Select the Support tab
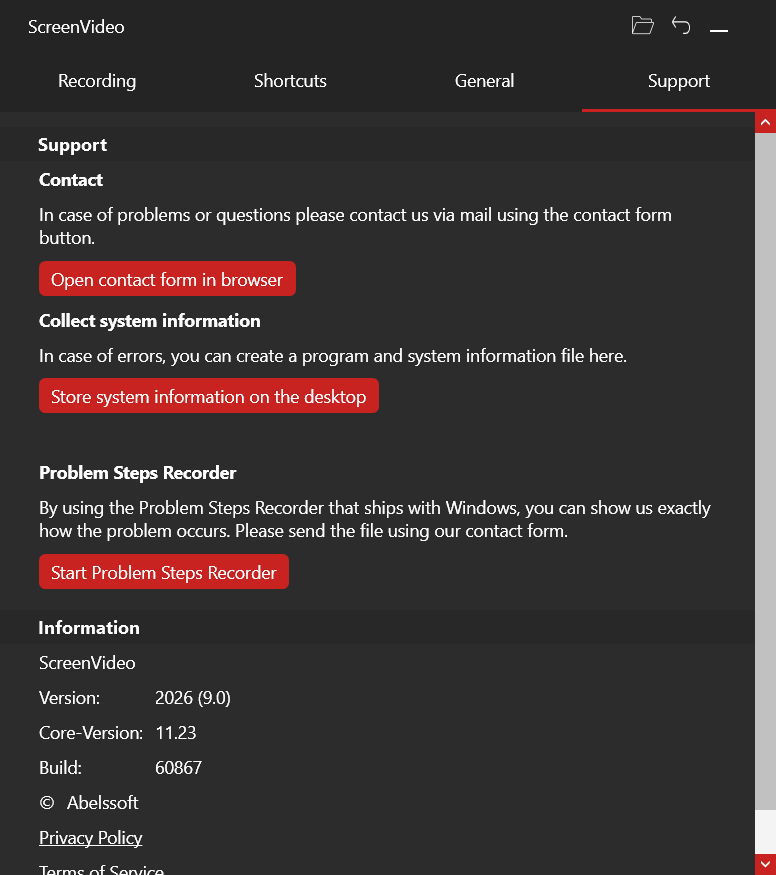This screenshot has height=875, width=776. [678, 81]
